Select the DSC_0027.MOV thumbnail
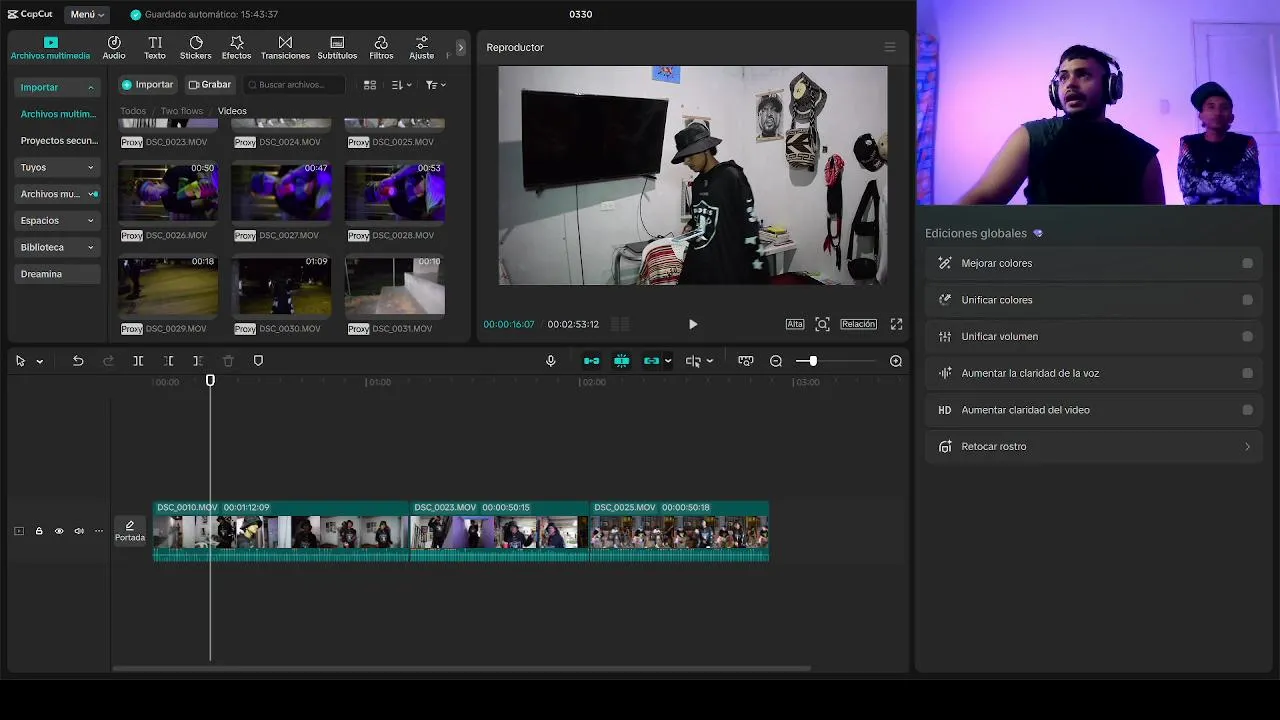Screen dimensions: 1280x720 (281, 192)
